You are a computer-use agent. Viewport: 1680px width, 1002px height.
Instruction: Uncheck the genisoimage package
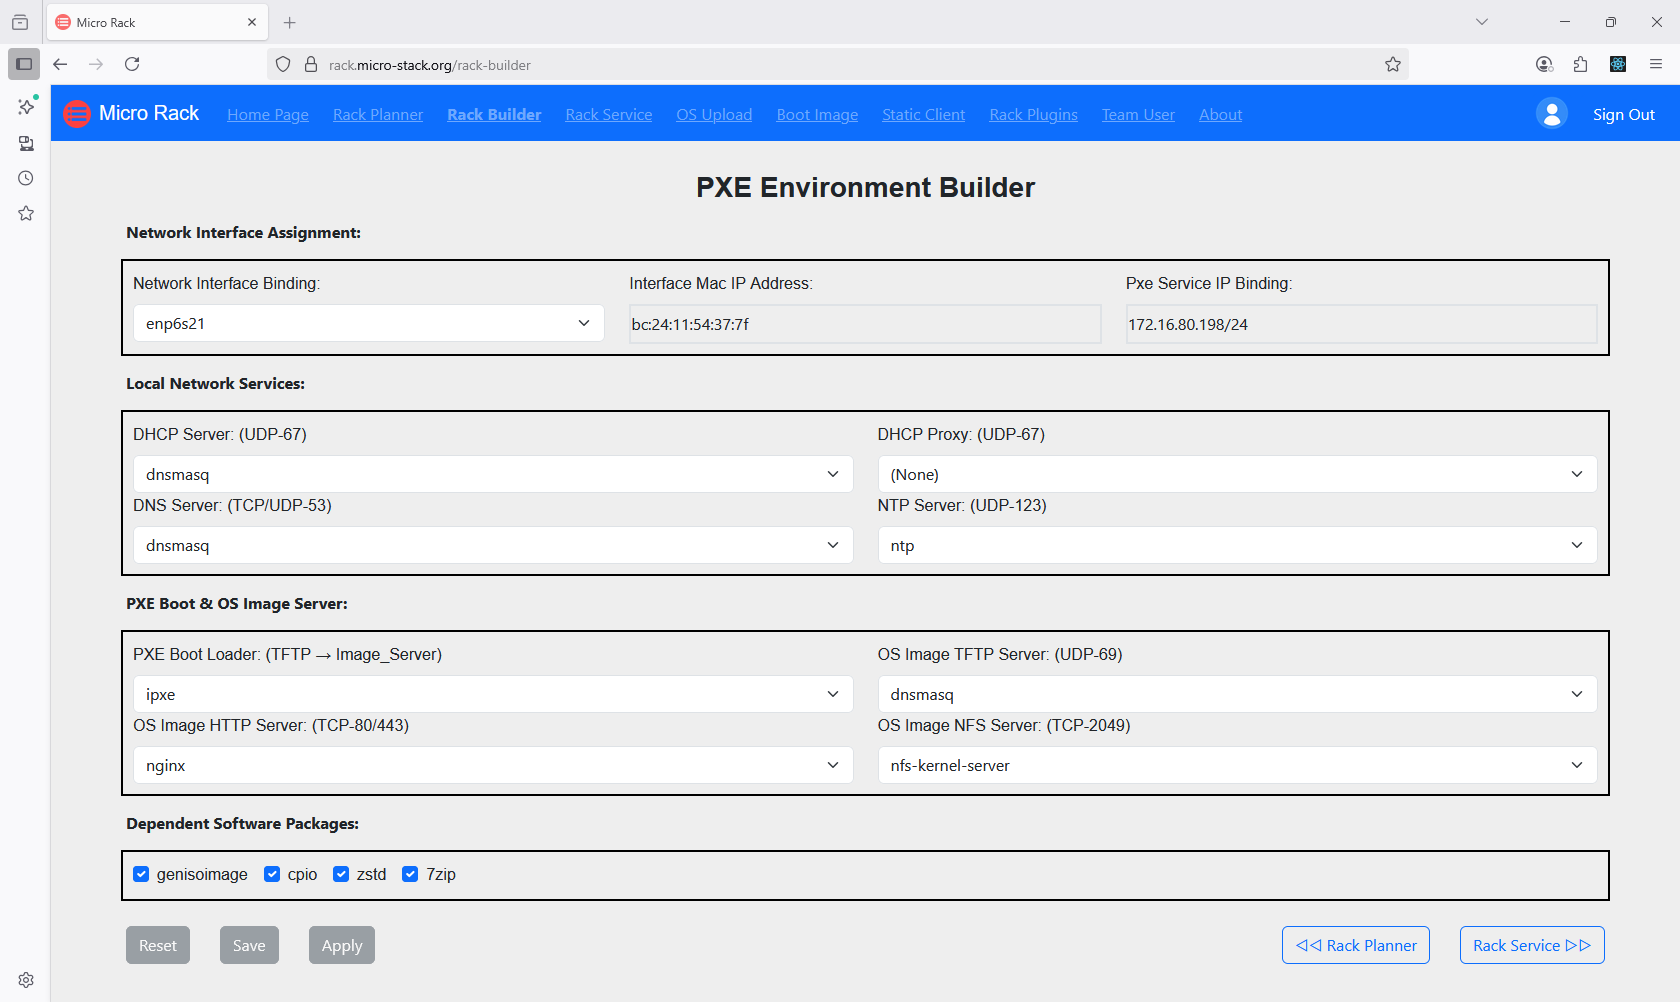[142, 873]
